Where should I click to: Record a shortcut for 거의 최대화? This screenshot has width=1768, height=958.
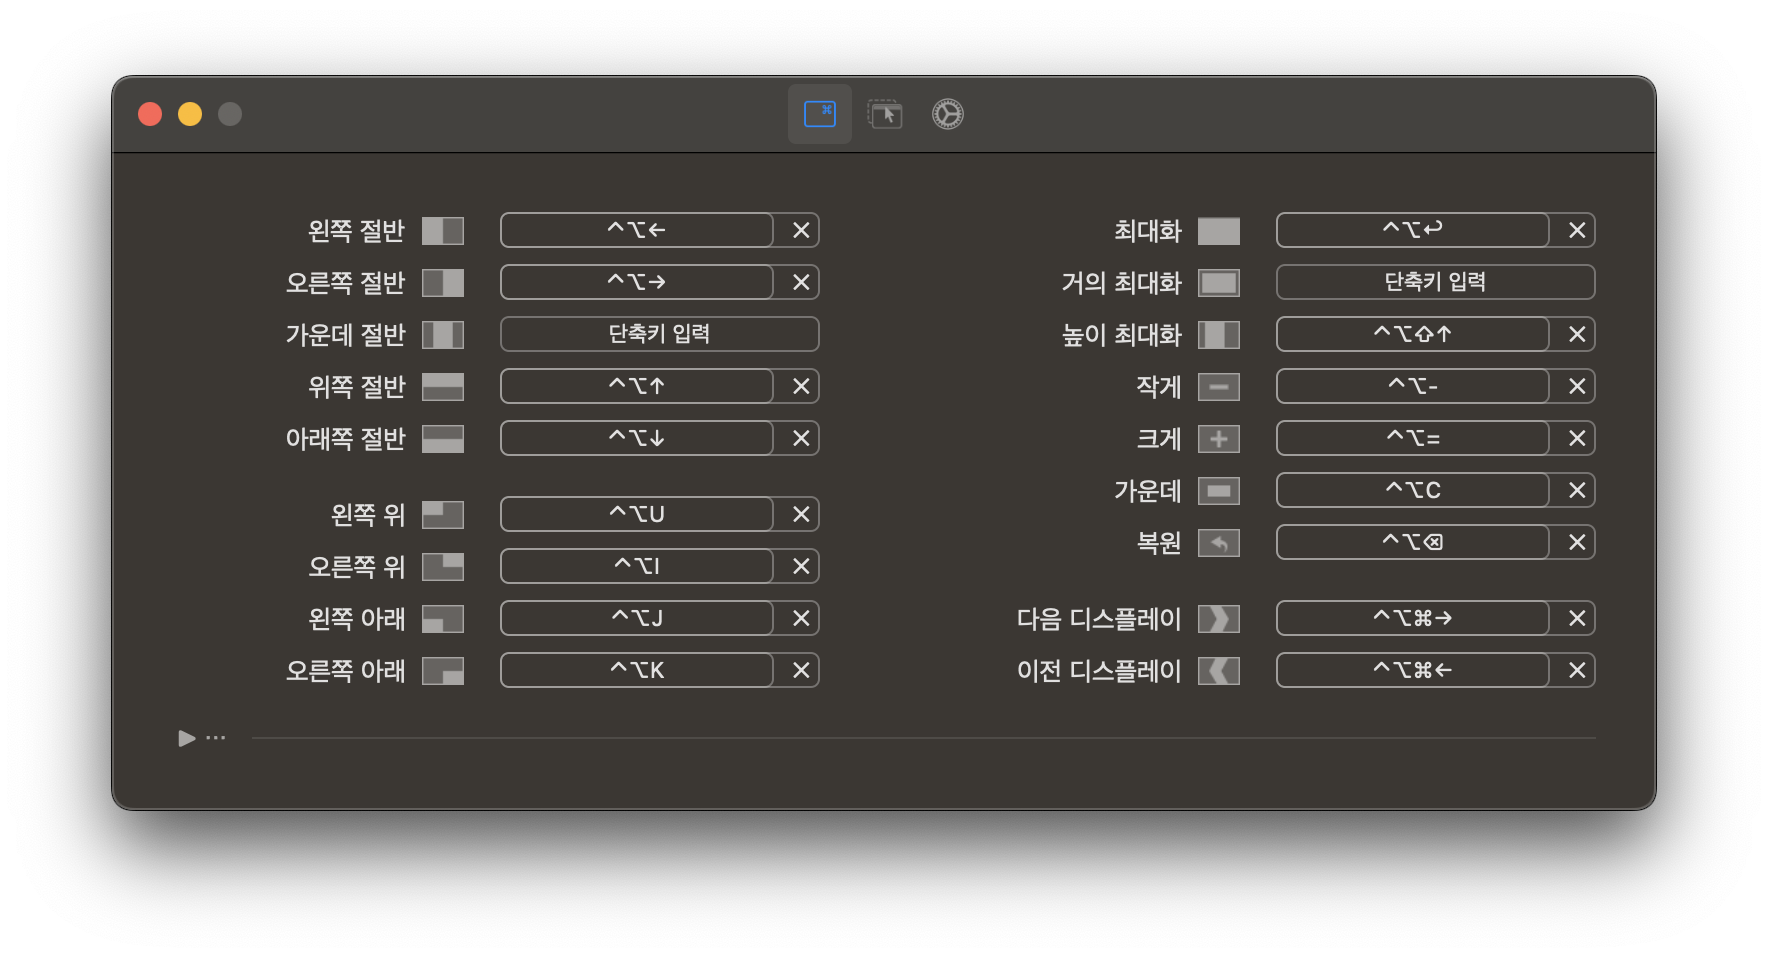pyautogui.click(x=1436, y=282)
